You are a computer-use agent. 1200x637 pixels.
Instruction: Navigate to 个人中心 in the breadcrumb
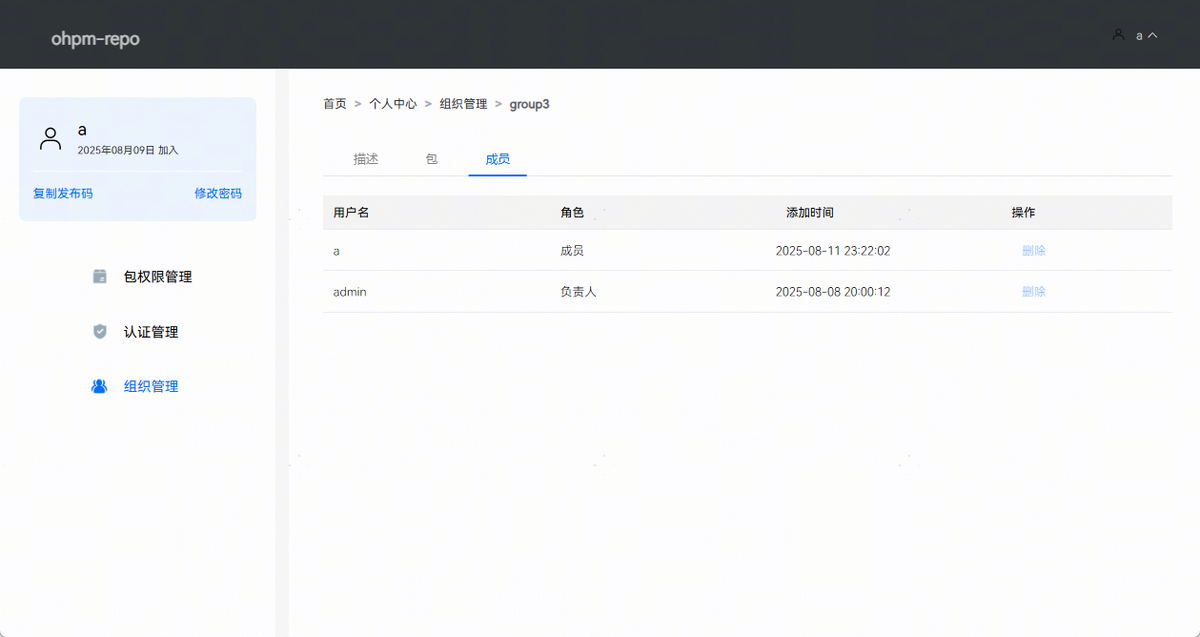coord(393,104)
